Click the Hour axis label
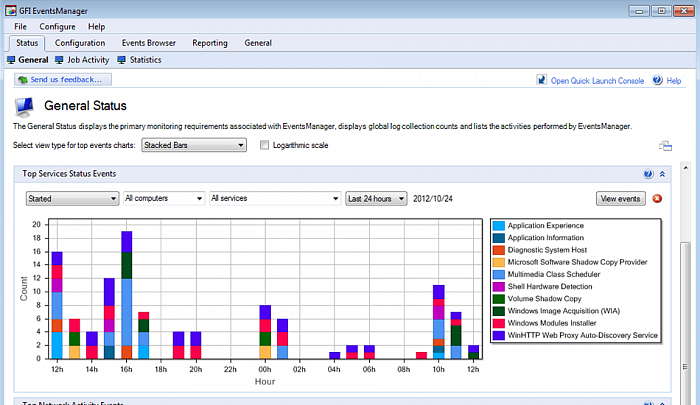The image size is (700, 405). [265, 382]
